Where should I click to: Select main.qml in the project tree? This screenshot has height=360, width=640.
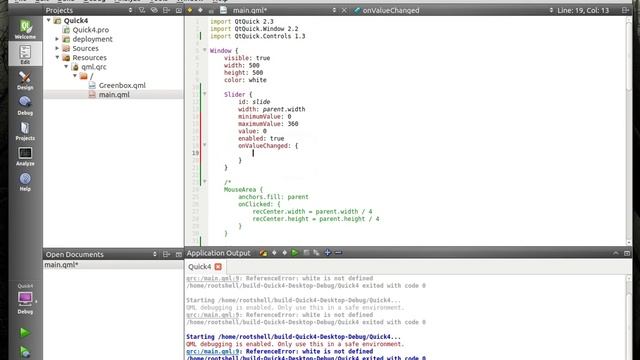[114, 95]
